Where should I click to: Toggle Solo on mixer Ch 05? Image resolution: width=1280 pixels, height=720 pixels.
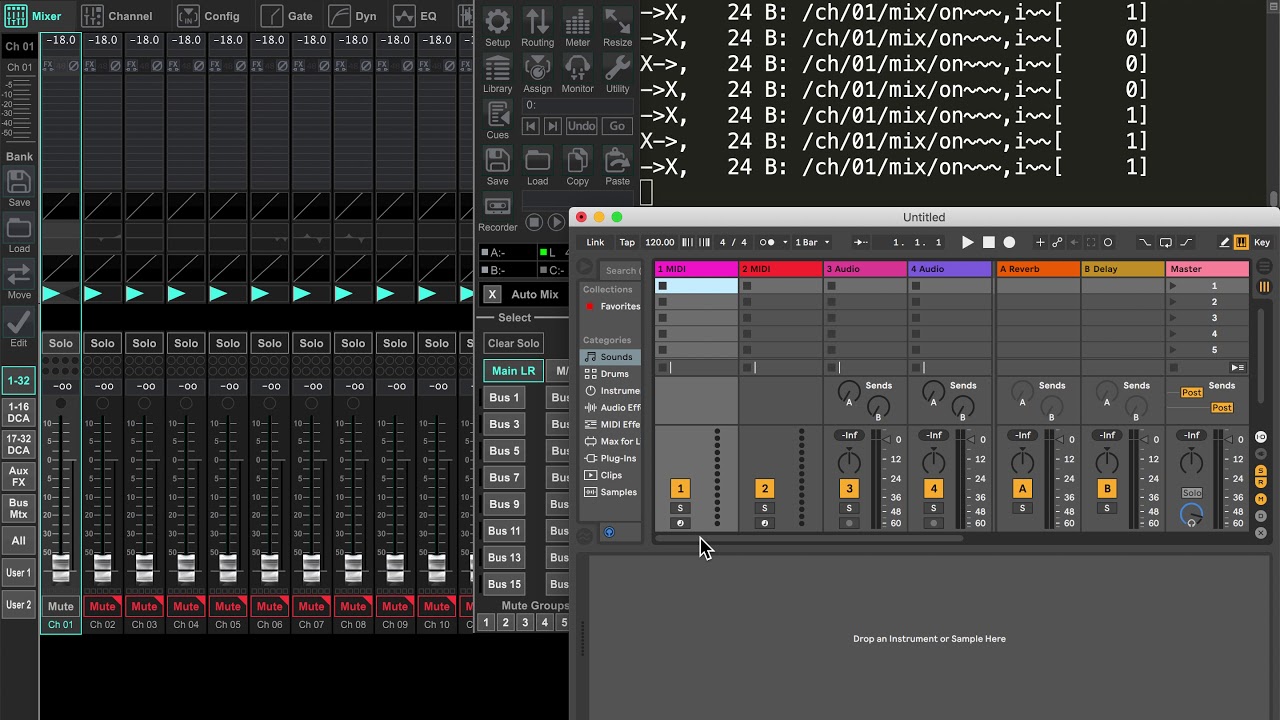(228, 343)
